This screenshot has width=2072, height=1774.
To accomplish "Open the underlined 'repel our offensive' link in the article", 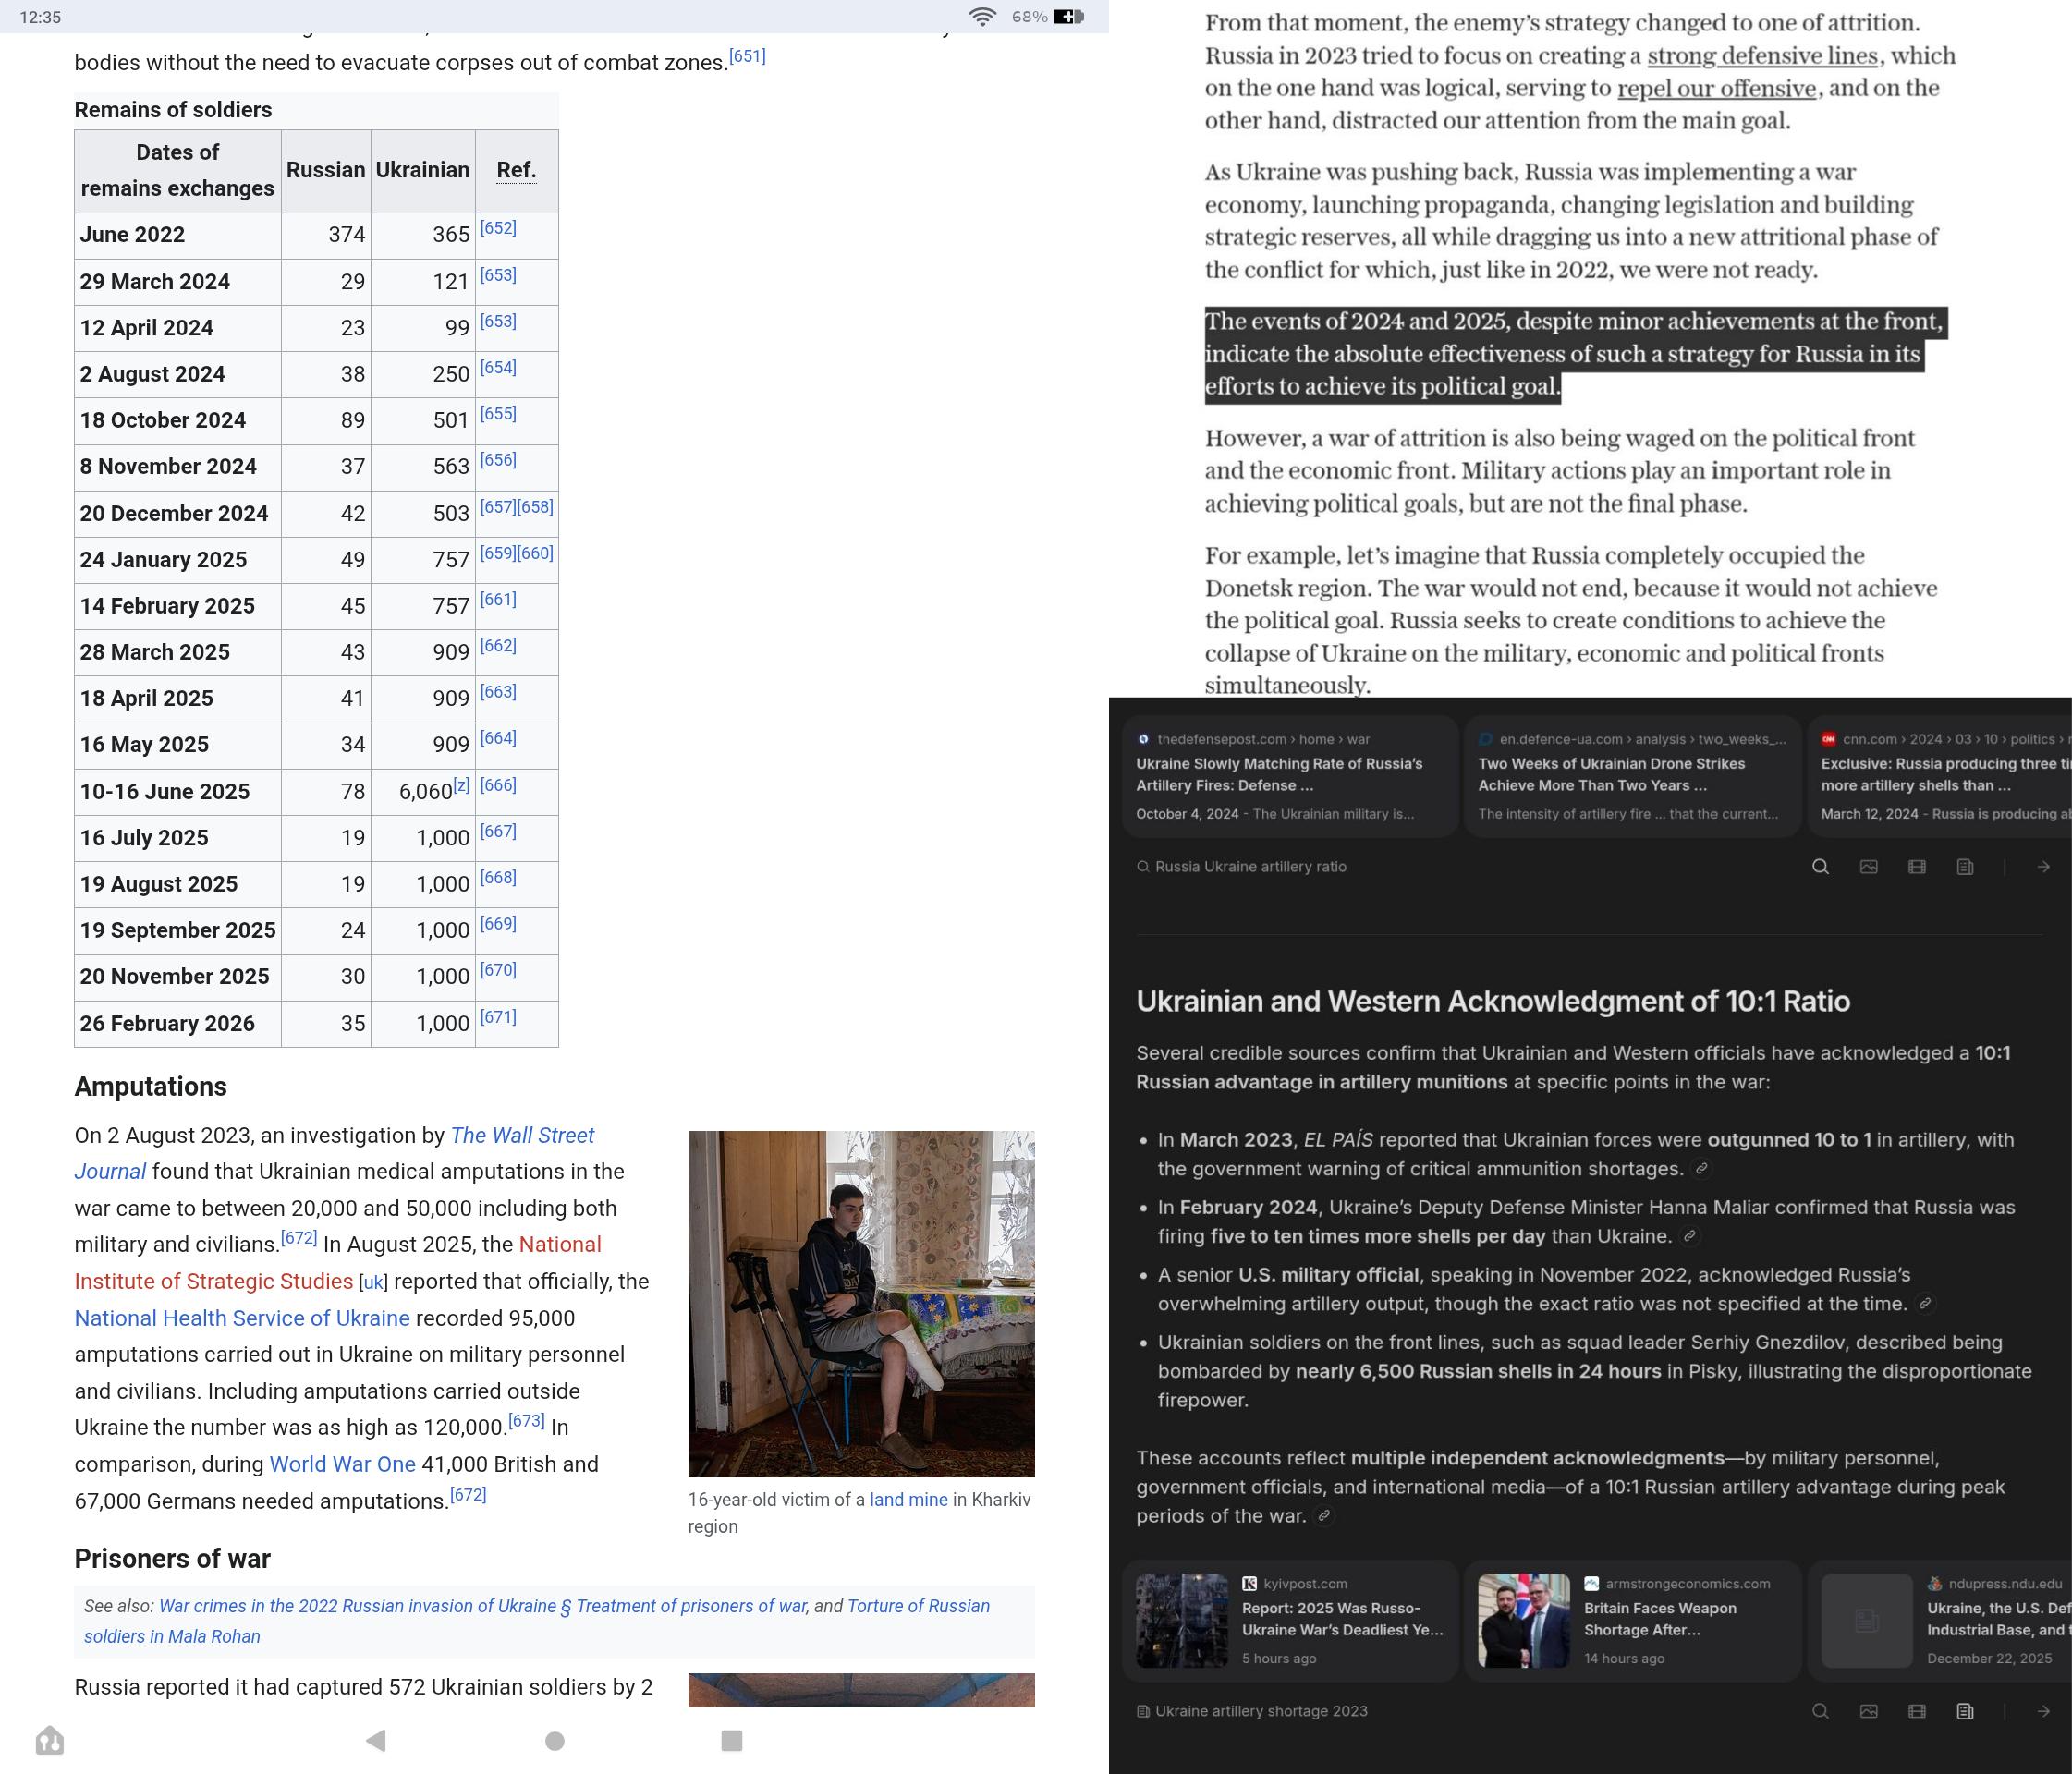I will (x=1716, y=88).
